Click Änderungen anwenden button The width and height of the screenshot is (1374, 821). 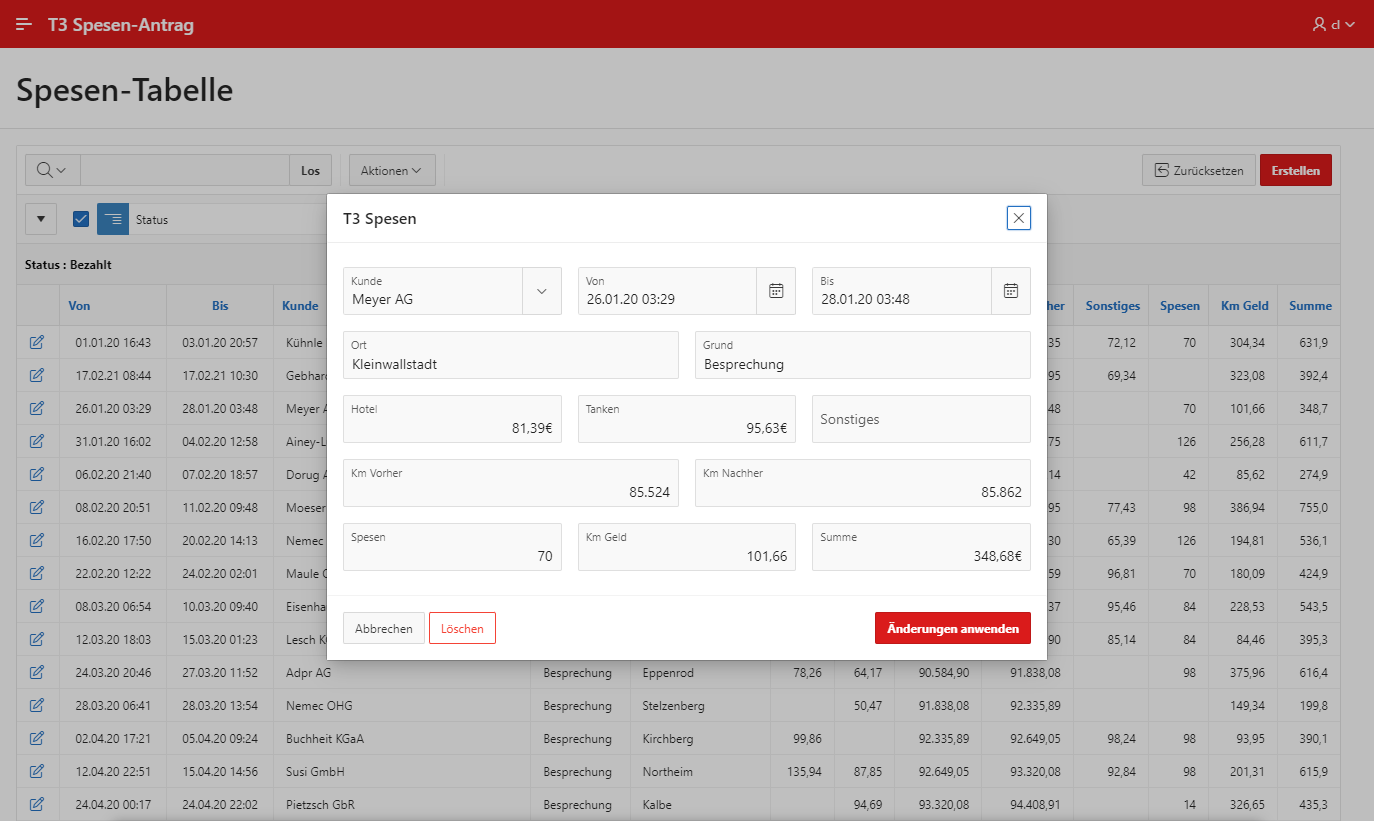(952, 628)
